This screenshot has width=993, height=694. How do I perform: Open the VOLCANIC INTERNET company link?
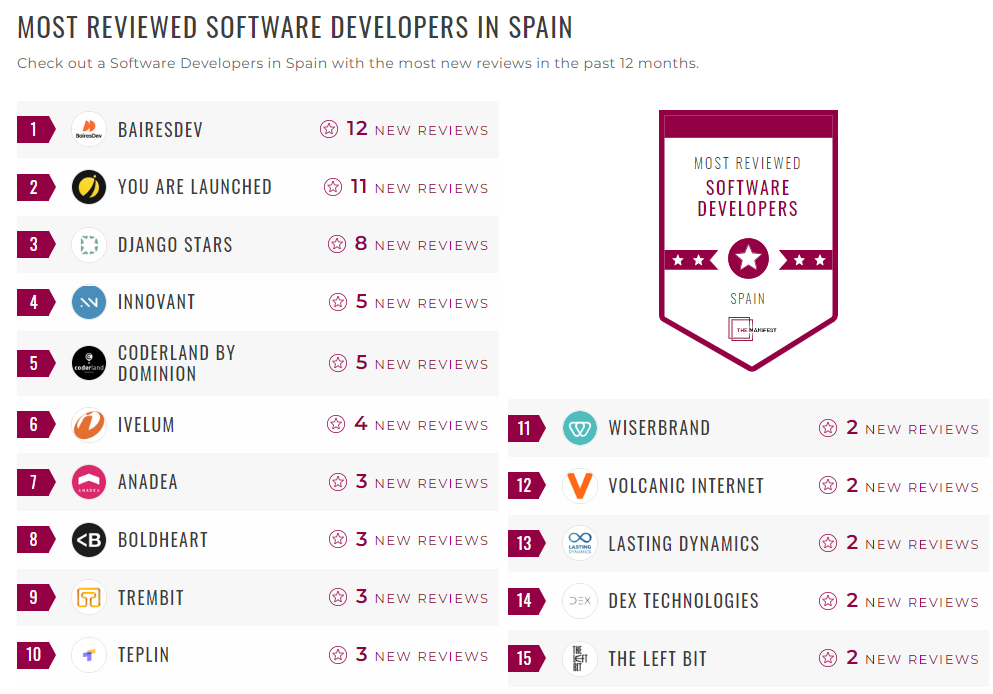(x=686, y=486)
